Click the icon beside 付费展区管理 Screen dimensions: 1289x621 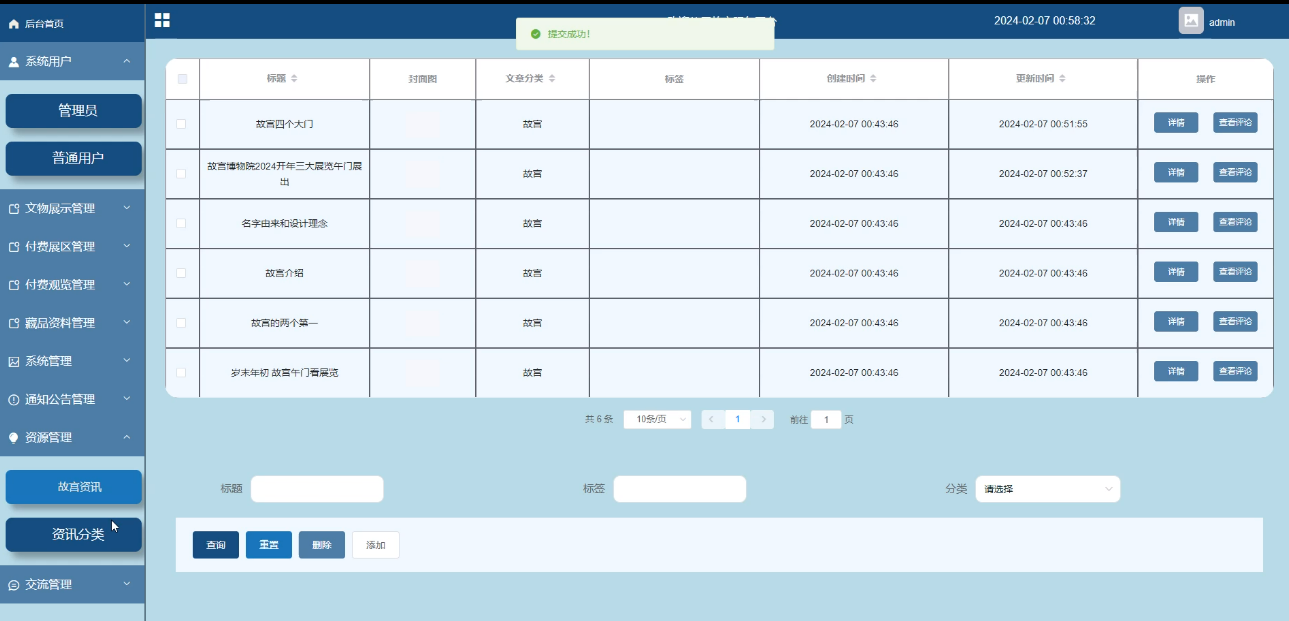14,247
